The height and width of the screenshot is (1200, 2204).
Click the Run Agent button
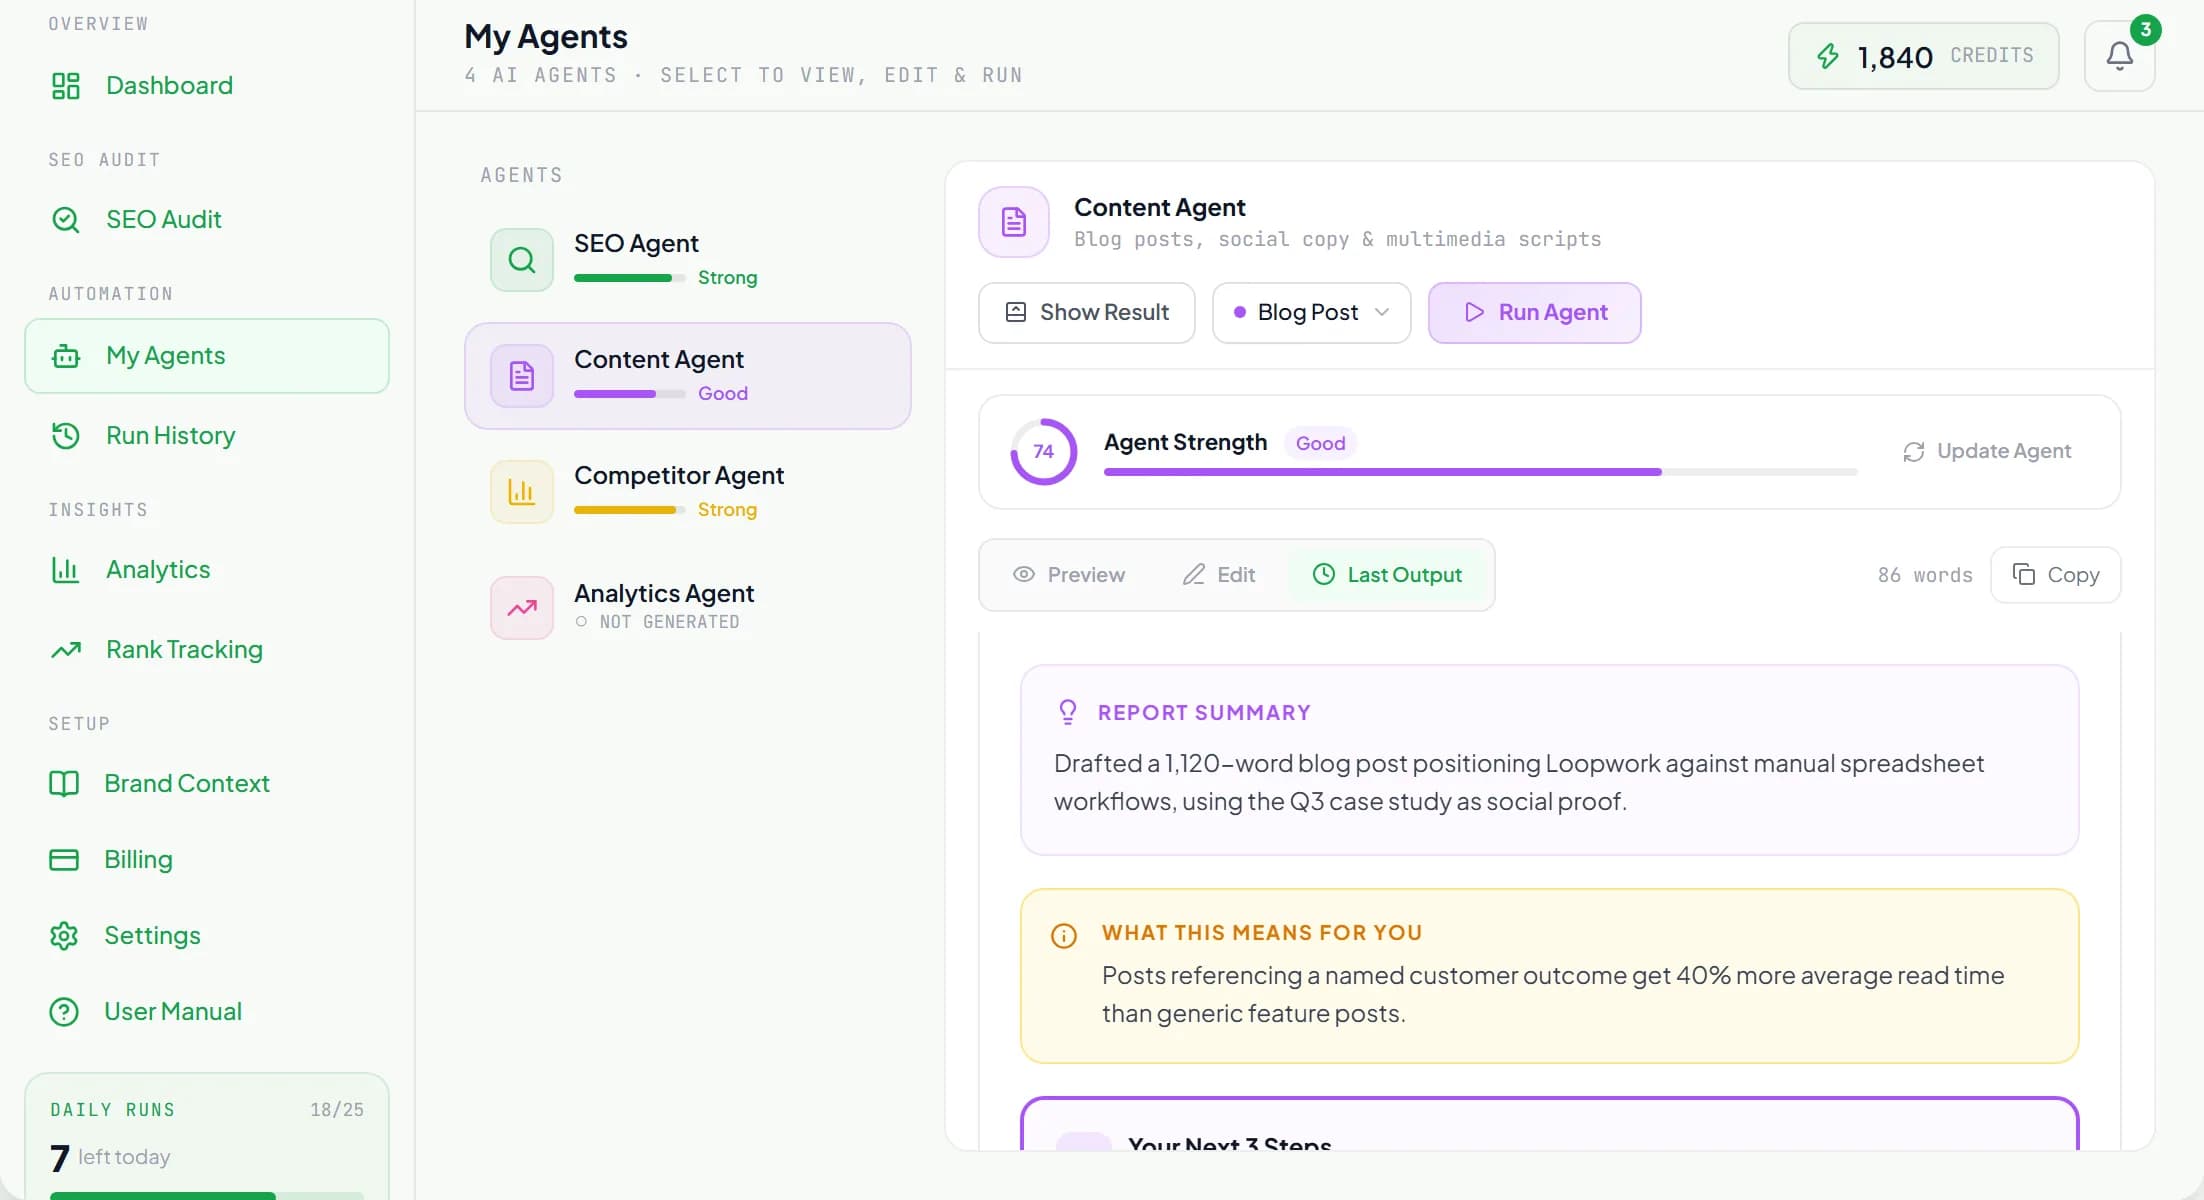pos(1535,313)
